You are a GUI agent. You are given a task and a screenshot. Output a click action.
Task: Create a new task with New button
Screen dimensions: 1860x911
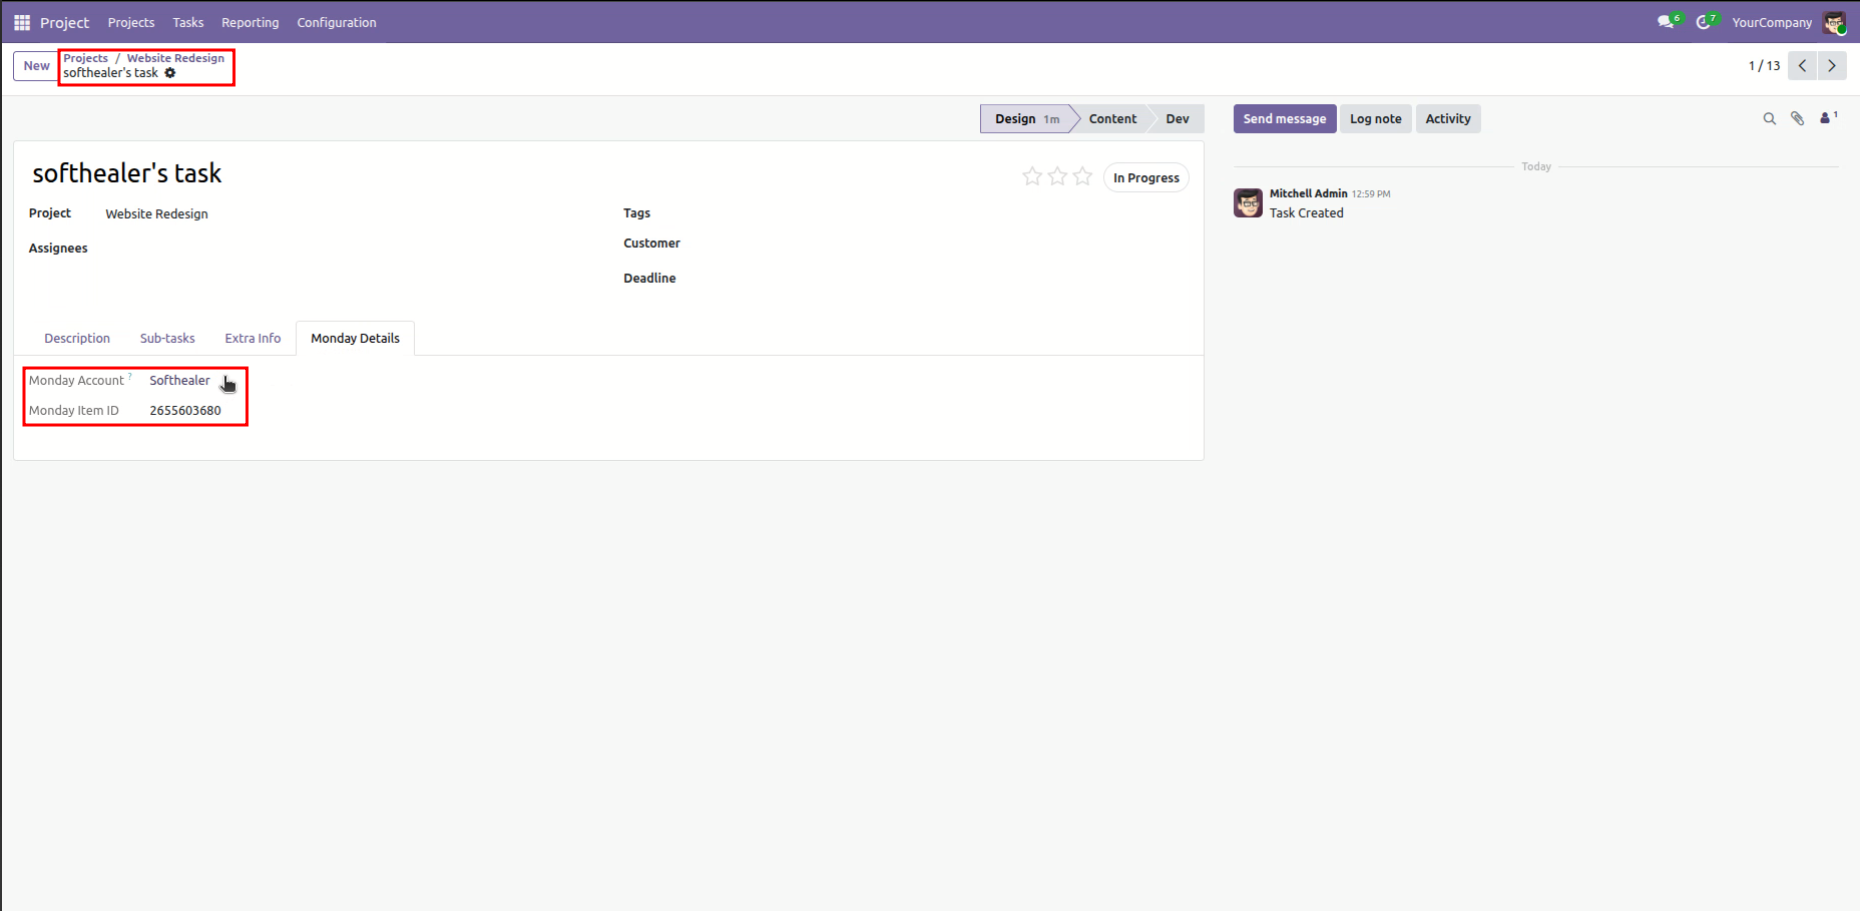coord(36,66)
